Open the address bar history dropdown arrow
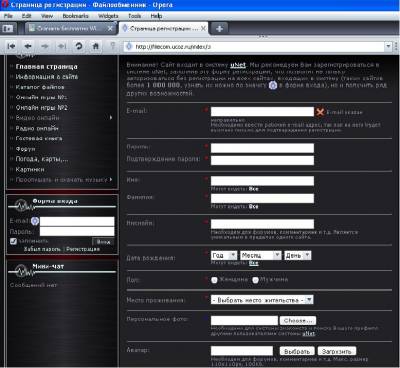Screen dimensions: 400x368 point(388,46)
